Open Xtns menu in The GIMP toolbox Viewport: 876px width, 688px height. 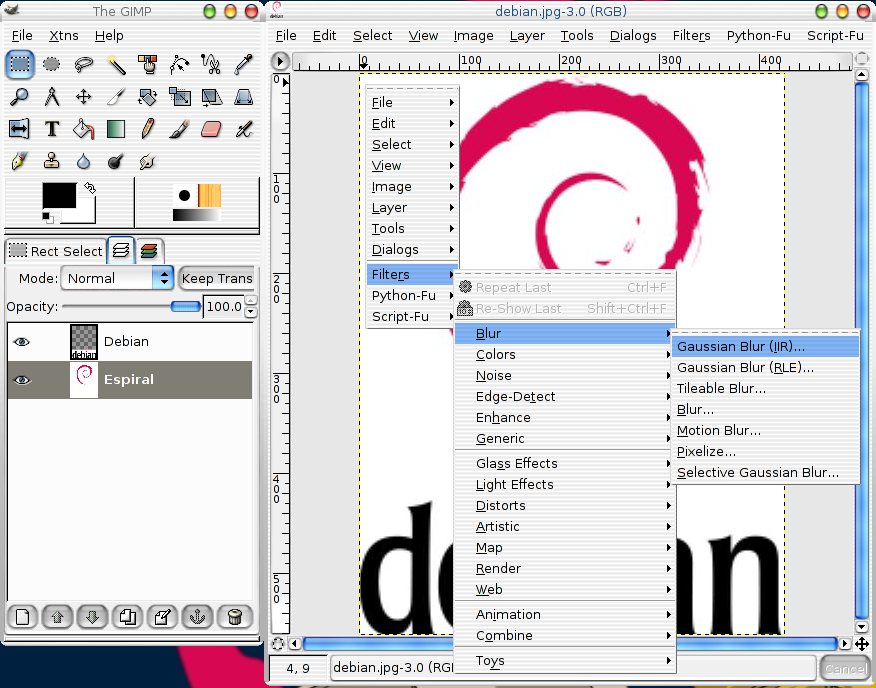[64, 36]
